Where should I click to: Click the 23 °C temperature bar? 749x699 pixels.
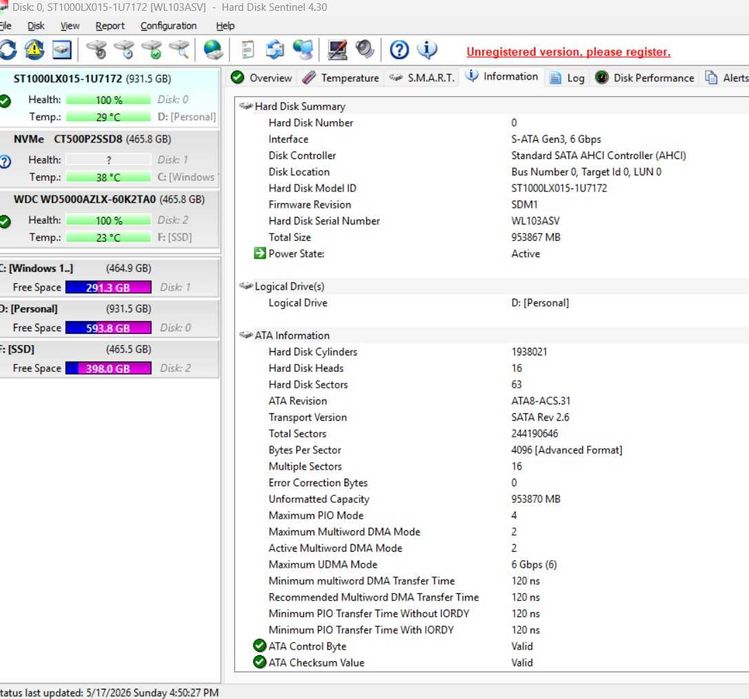108,237
